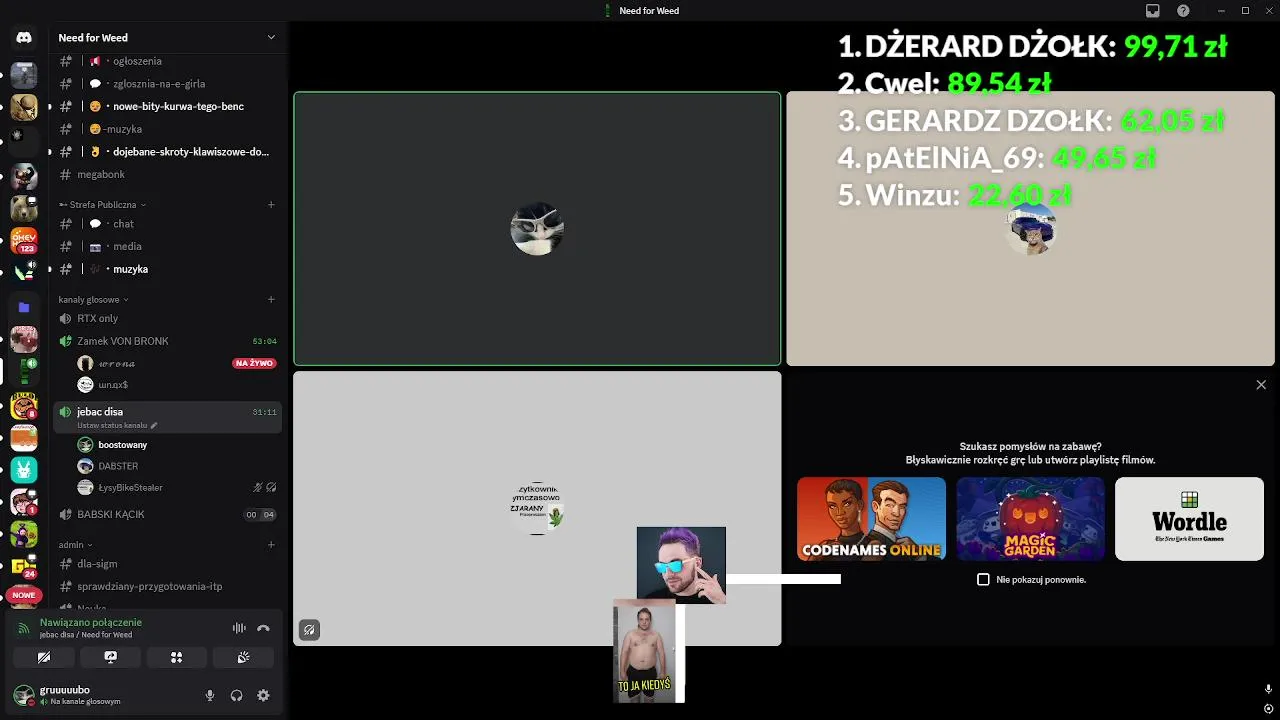Disconnect from the voice channel
This screenshot has width=1280, height=720.
click(x=263, y=628)
